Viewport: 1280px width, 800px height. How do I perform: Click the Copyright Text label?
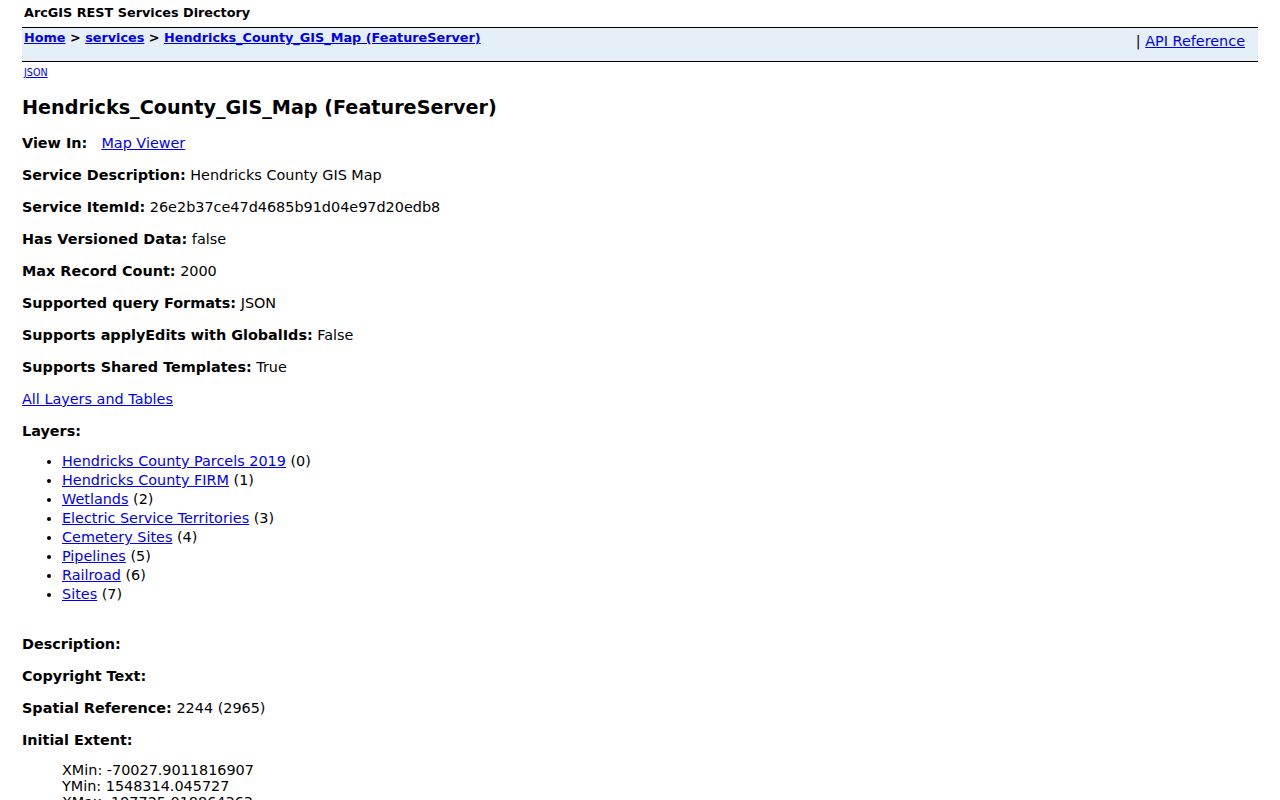tap(84, 676)
